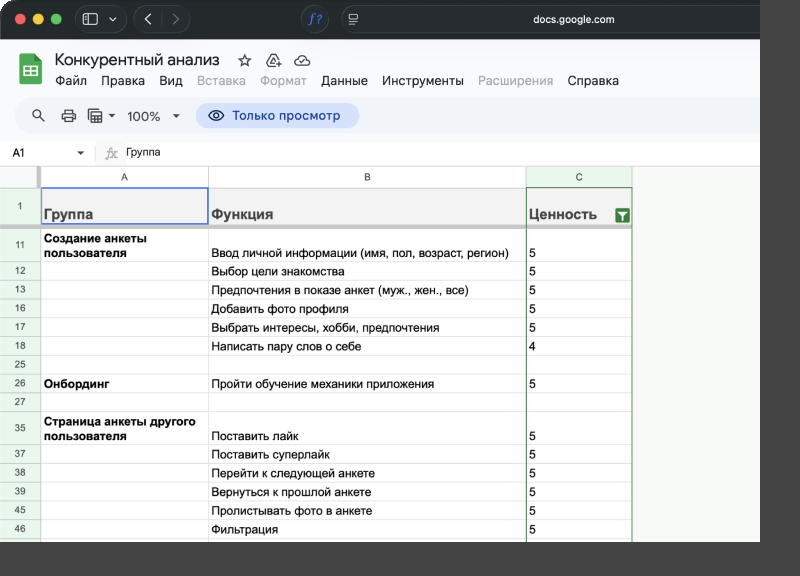Select cell Ввод личной информации
This screenshot has width=800, height=576.
[367, 245]
